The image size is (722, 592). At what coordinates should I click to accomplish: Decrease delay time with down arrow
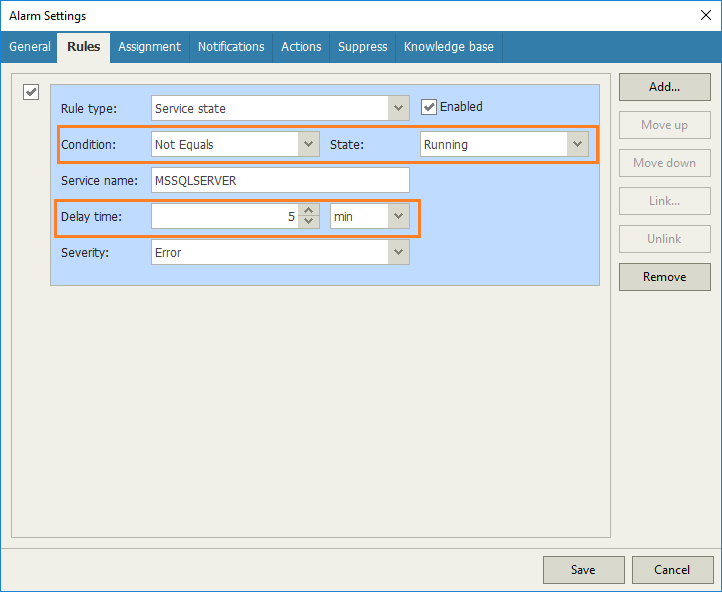pyautogui.click(x=309, y=222)
